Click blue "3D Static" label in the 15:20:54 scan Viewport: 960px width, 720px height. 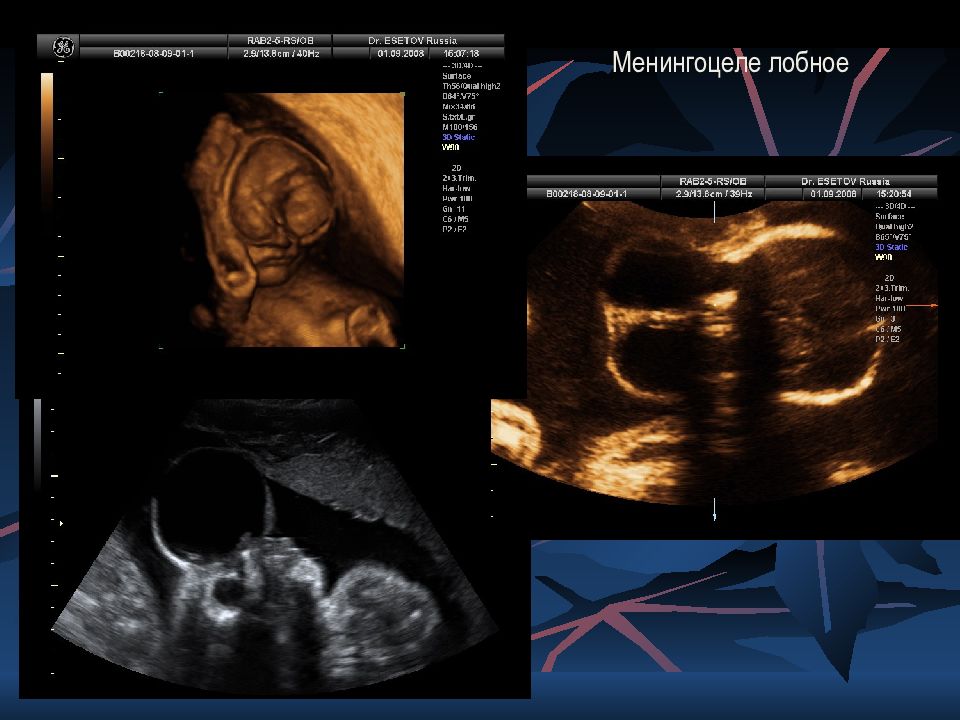coord(891,247)
